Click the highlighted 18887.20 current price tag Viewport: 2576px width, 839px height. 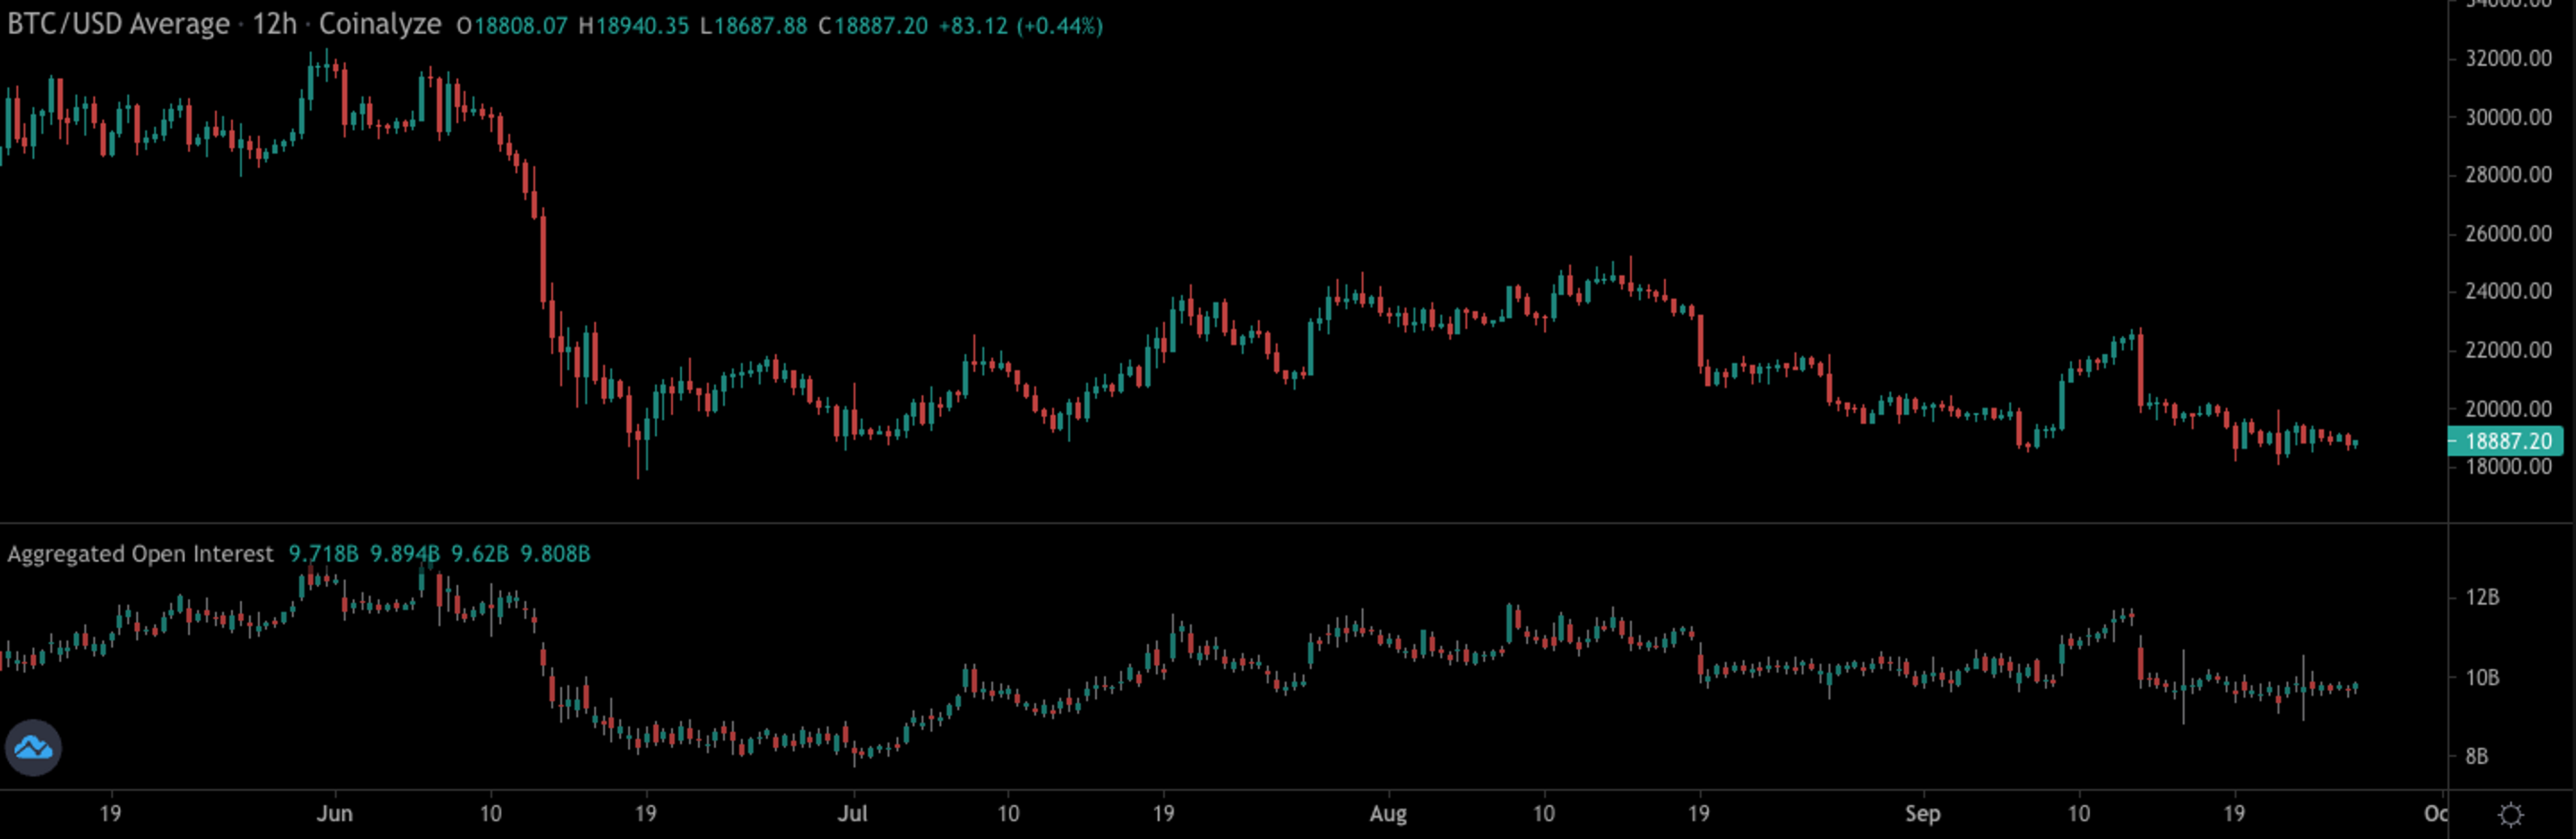tap(2507, 441)
